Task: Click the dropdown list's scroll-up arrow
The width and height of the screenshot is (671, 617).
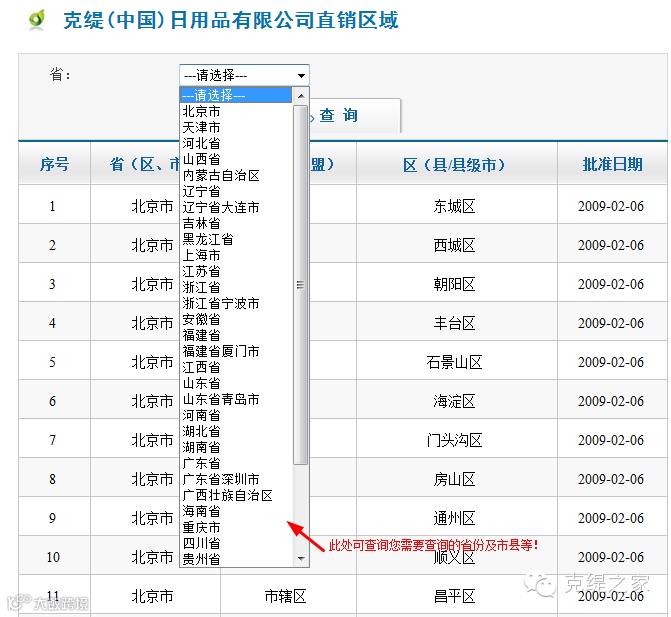Action: (301, 96)
